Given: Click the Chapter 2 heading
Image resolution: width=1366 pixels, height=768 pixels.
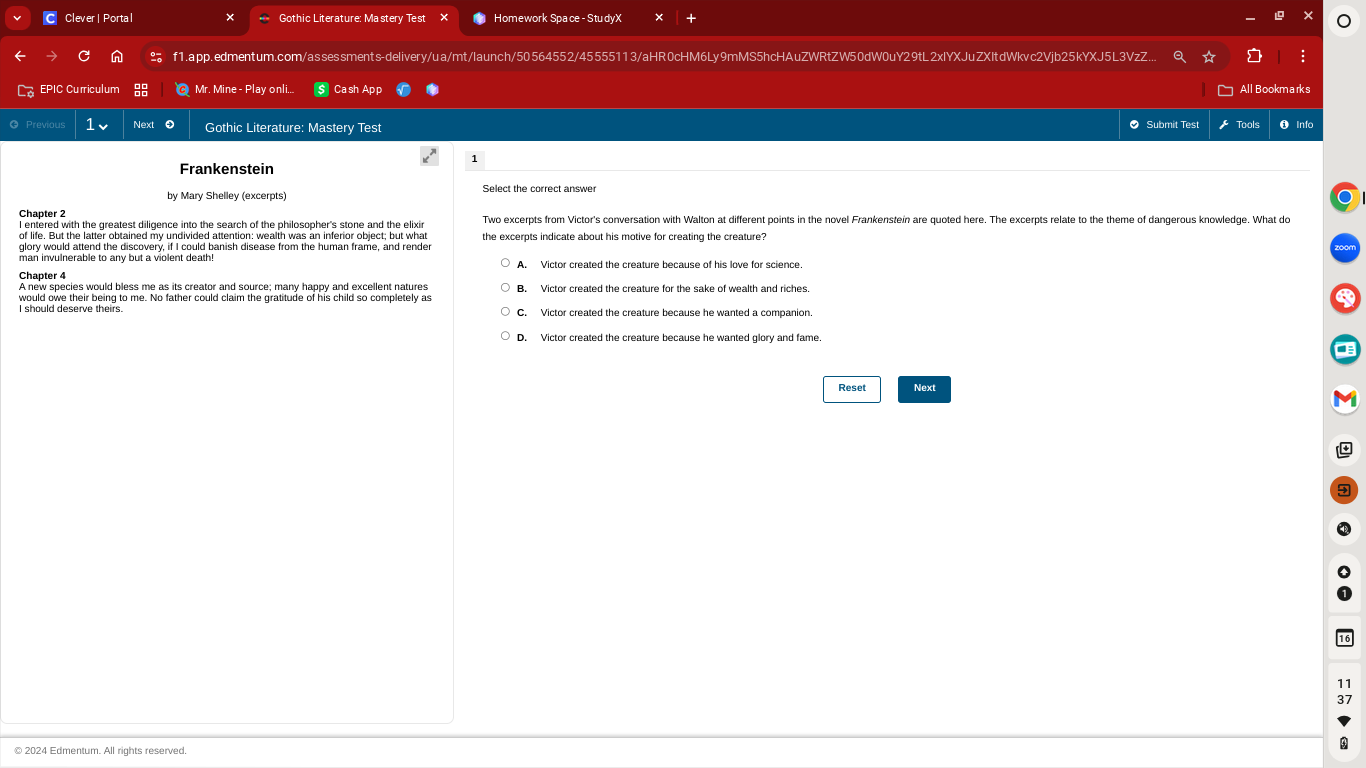Looking at the screenshot, I should click(x=42, y=214).
